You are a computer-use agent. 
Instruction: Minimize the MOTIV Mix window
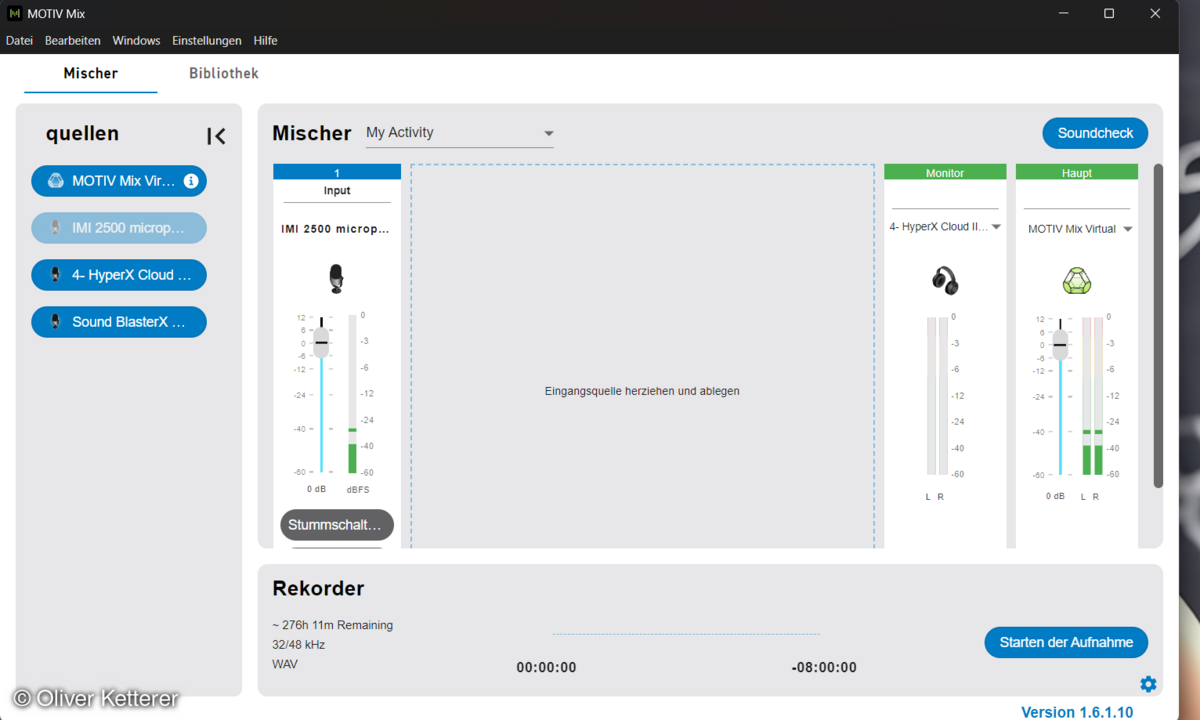tap(1062, 14)
